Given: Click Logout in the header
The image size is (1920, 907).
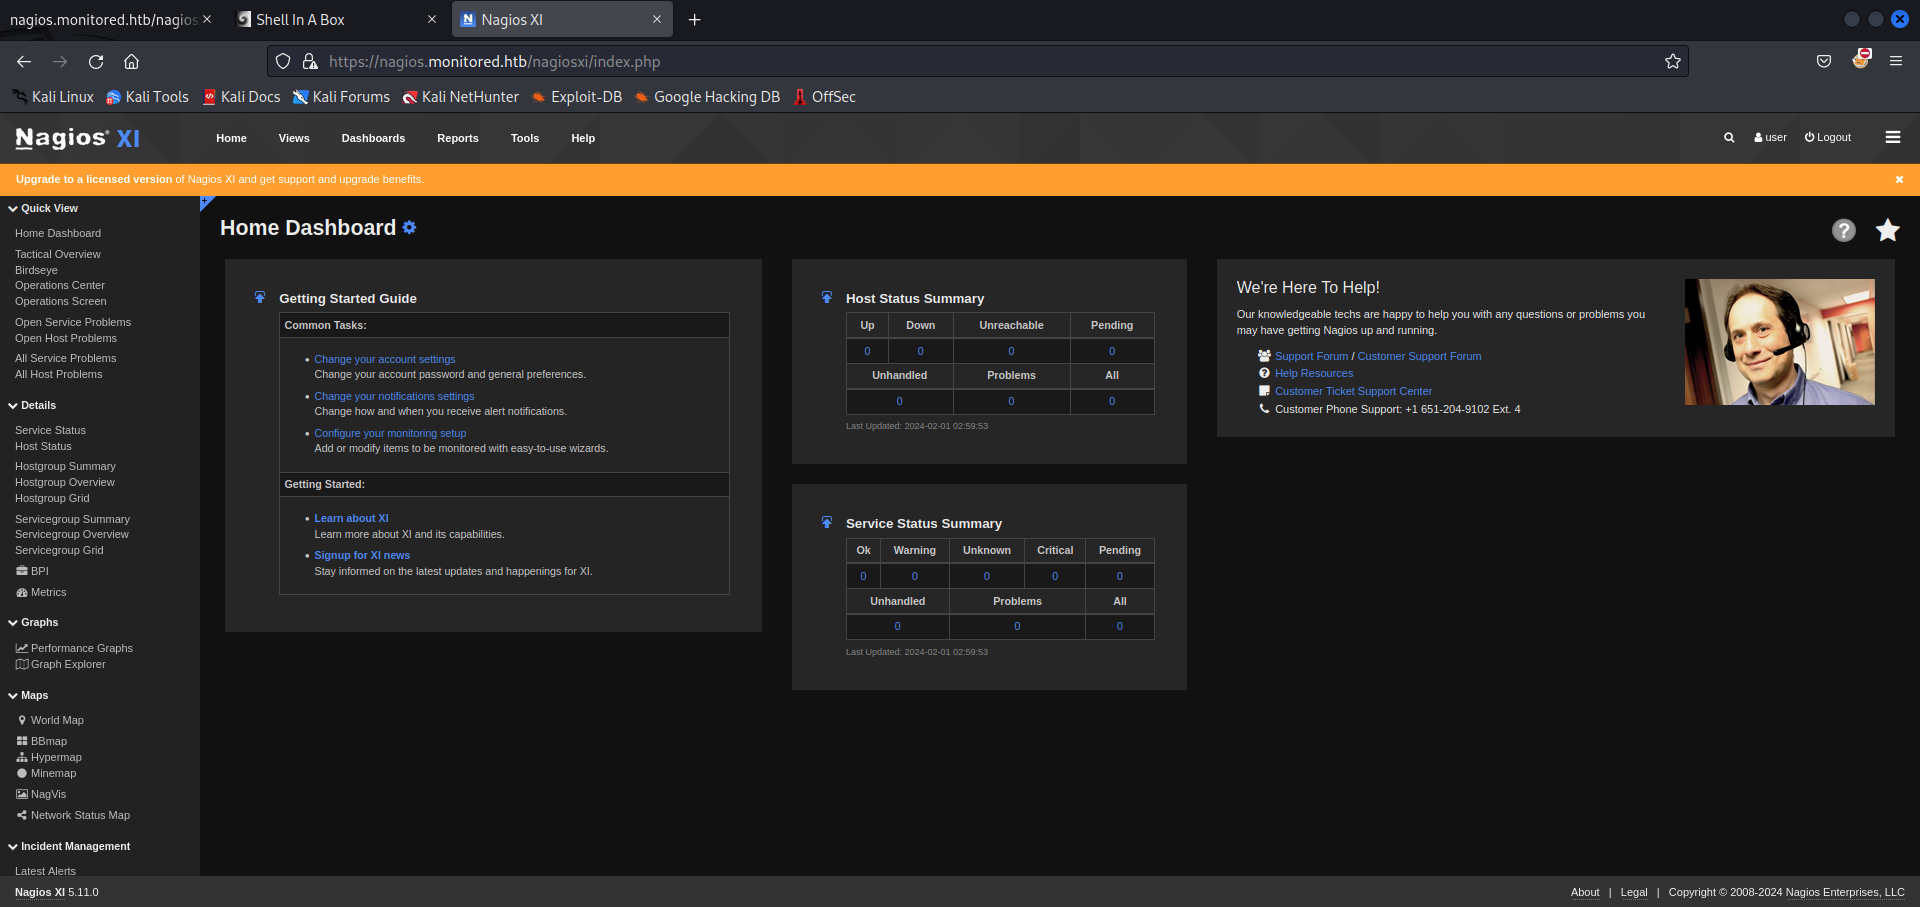Looking at the screenshot, I should [1828, 138].
